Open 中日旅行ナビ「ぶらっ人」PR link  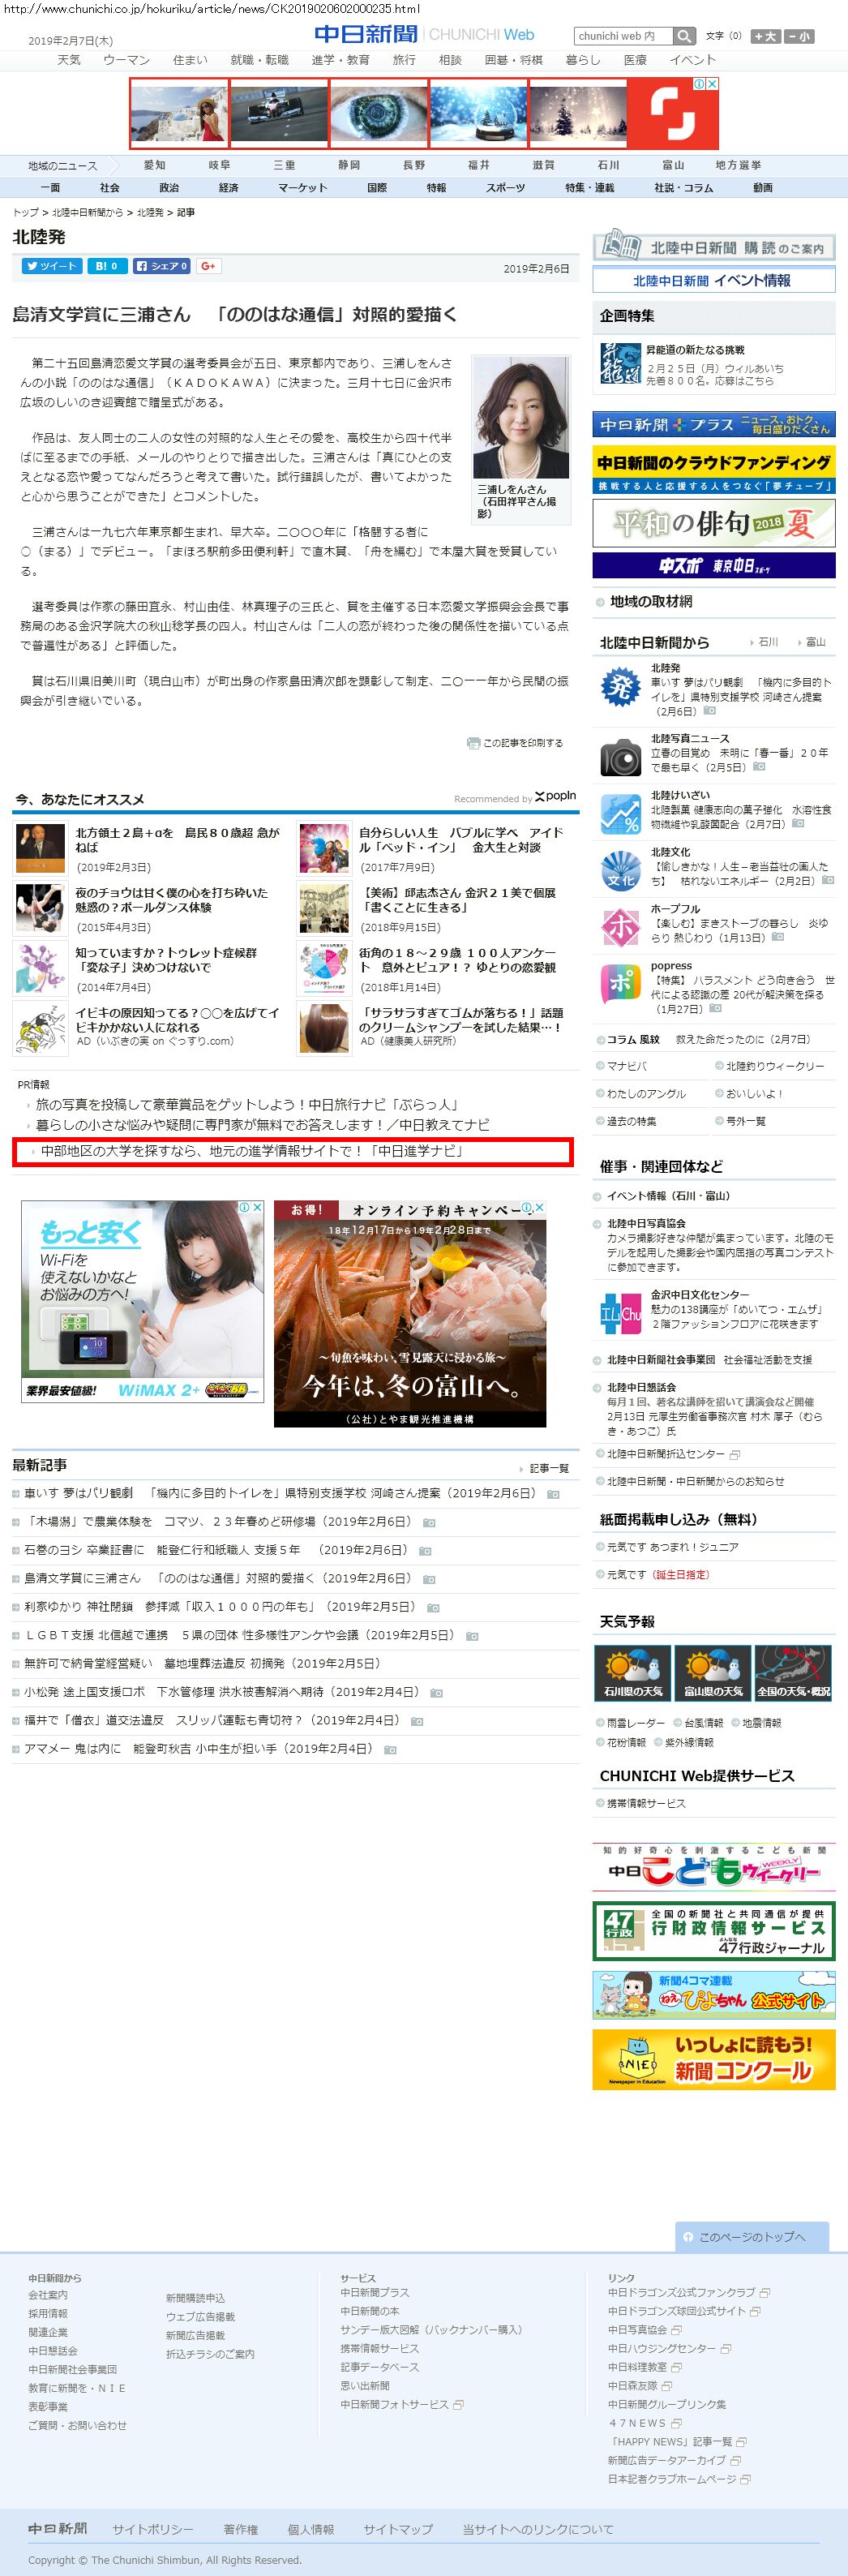(247, 1105)
